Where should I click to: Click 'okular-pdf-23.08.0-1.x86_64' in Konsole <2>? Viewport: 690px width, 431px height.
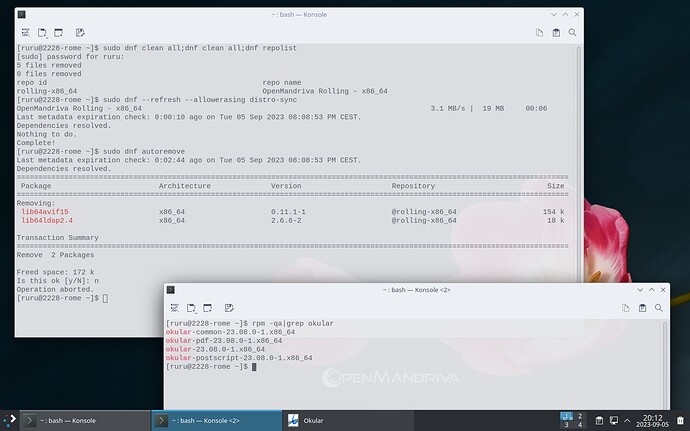click(224, 341)
